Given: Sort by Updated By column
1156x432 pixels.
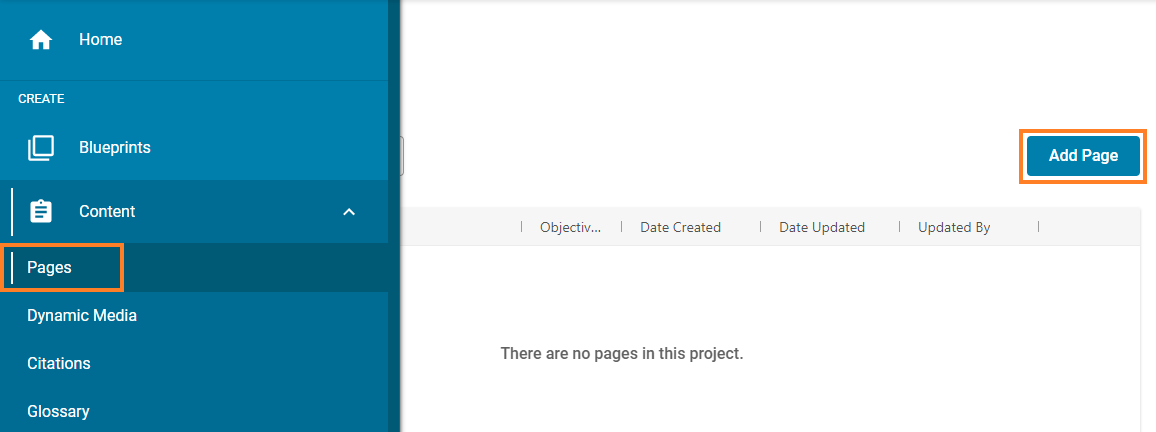Looking at the screenshot, I should [953, 227].
